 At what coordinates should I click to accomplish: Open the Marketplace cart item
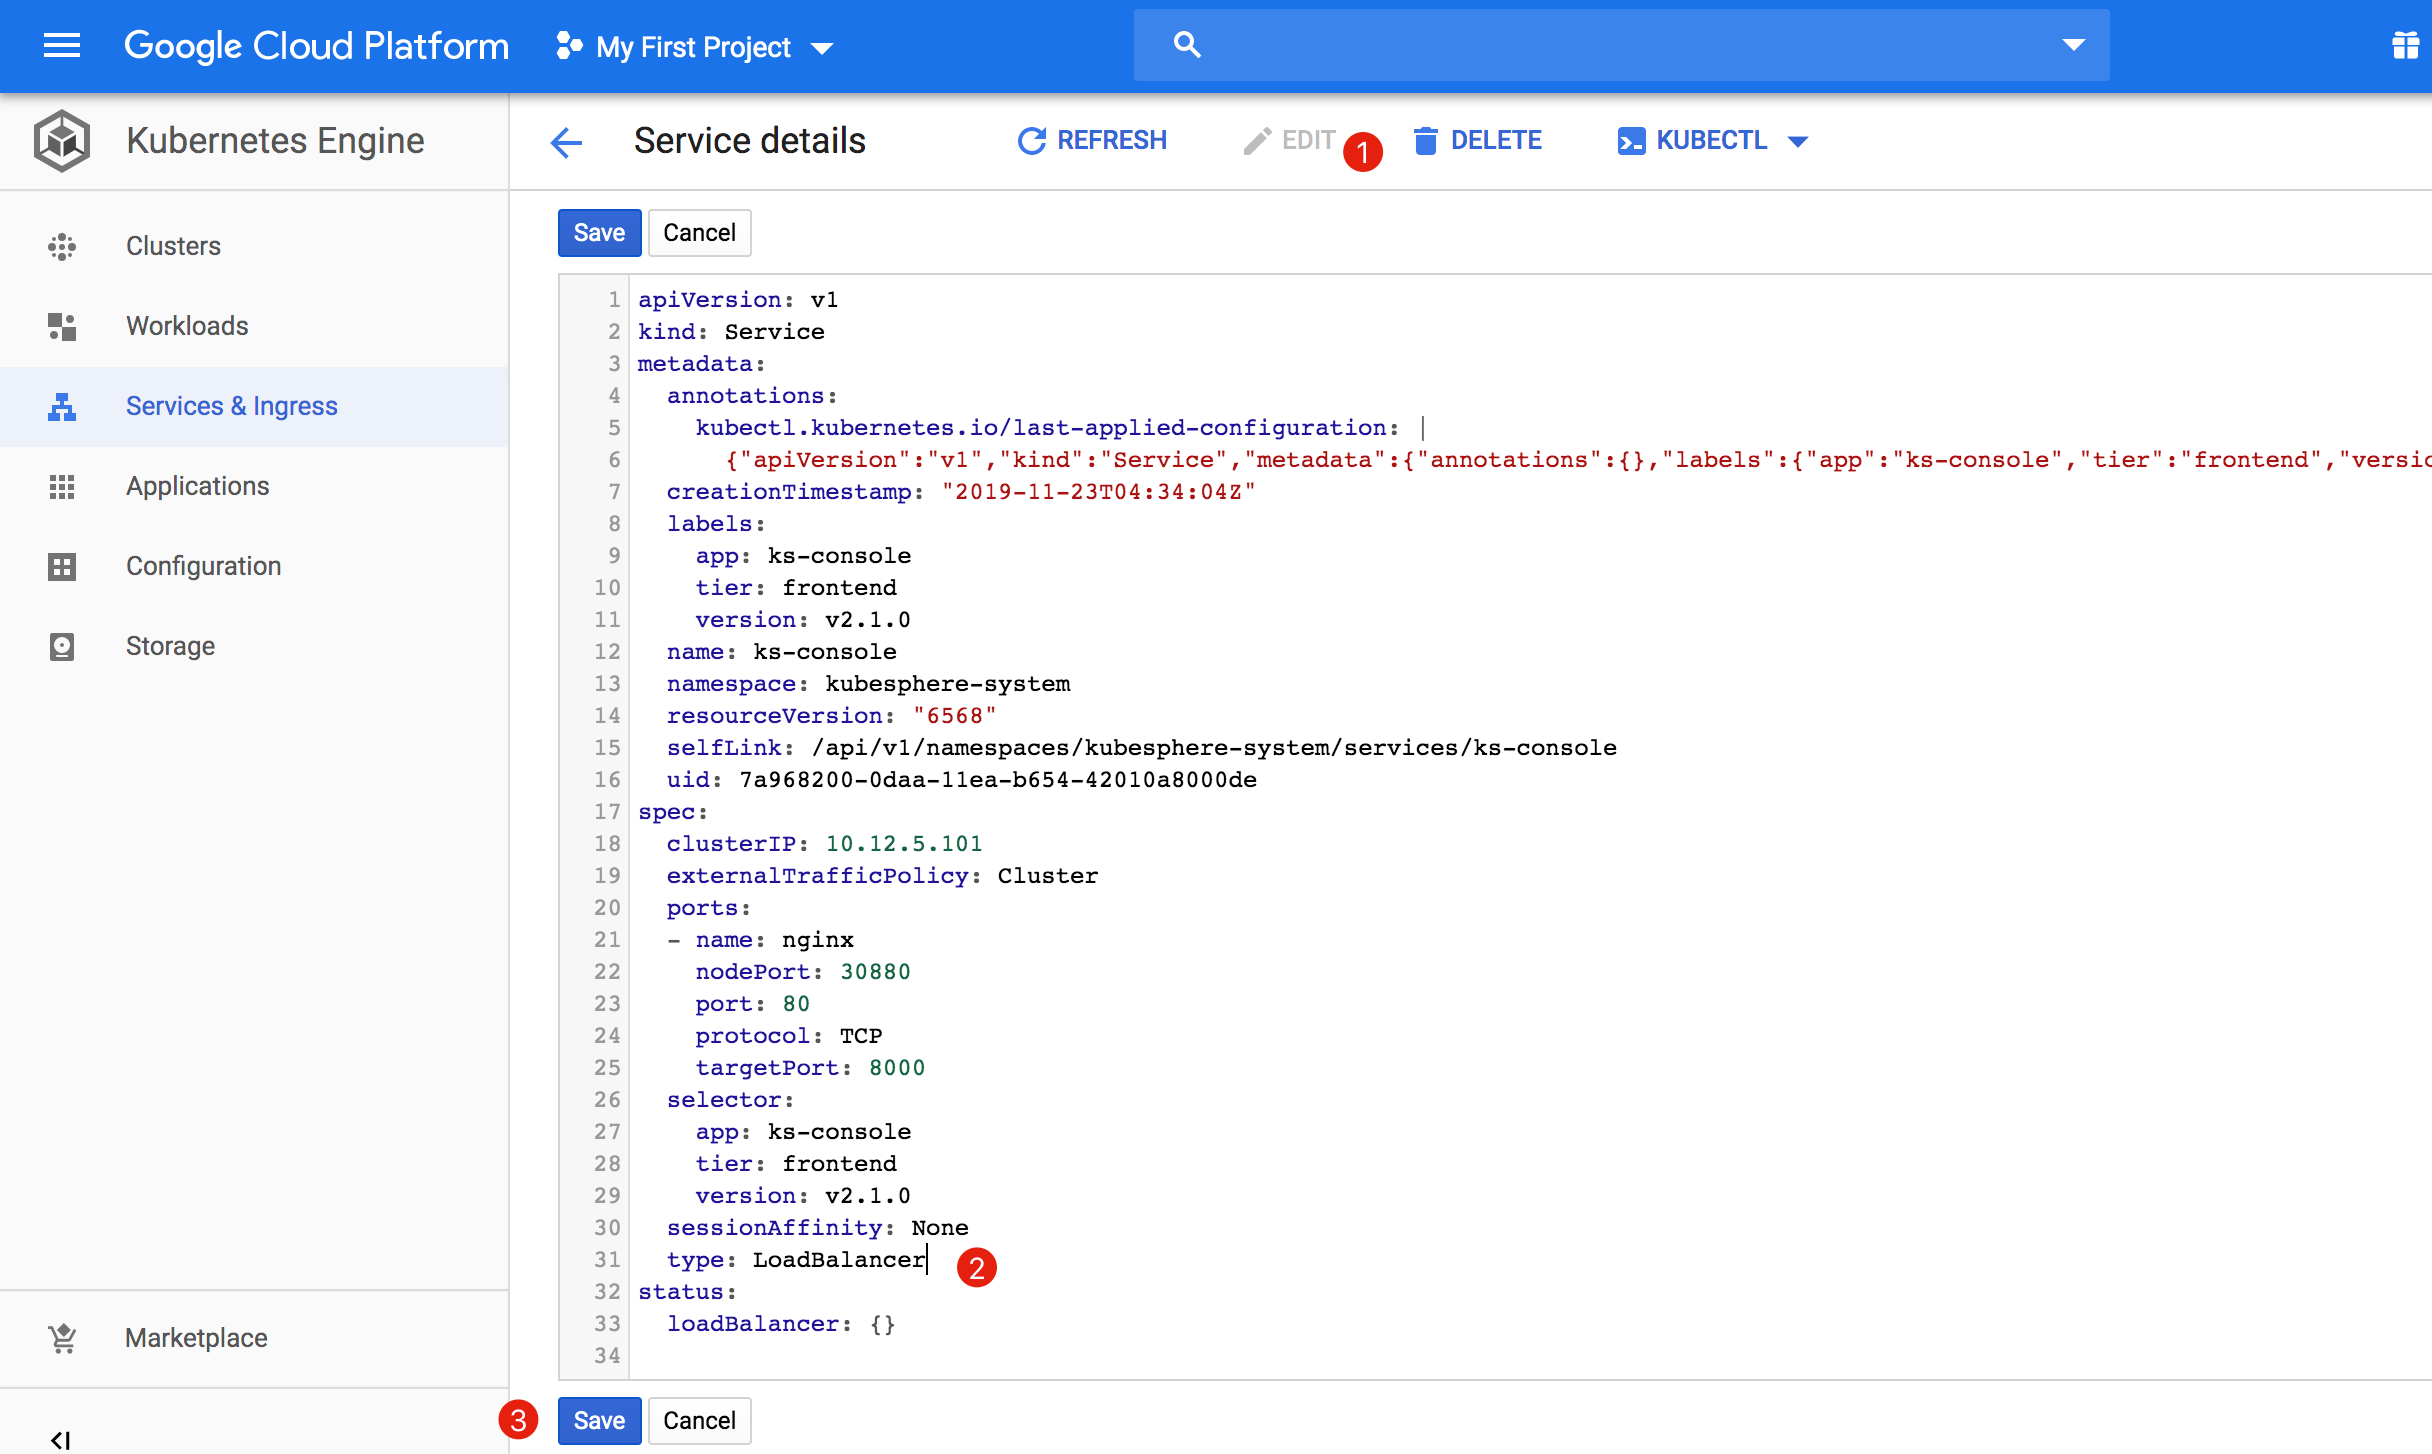click(x=196, y=1338)
